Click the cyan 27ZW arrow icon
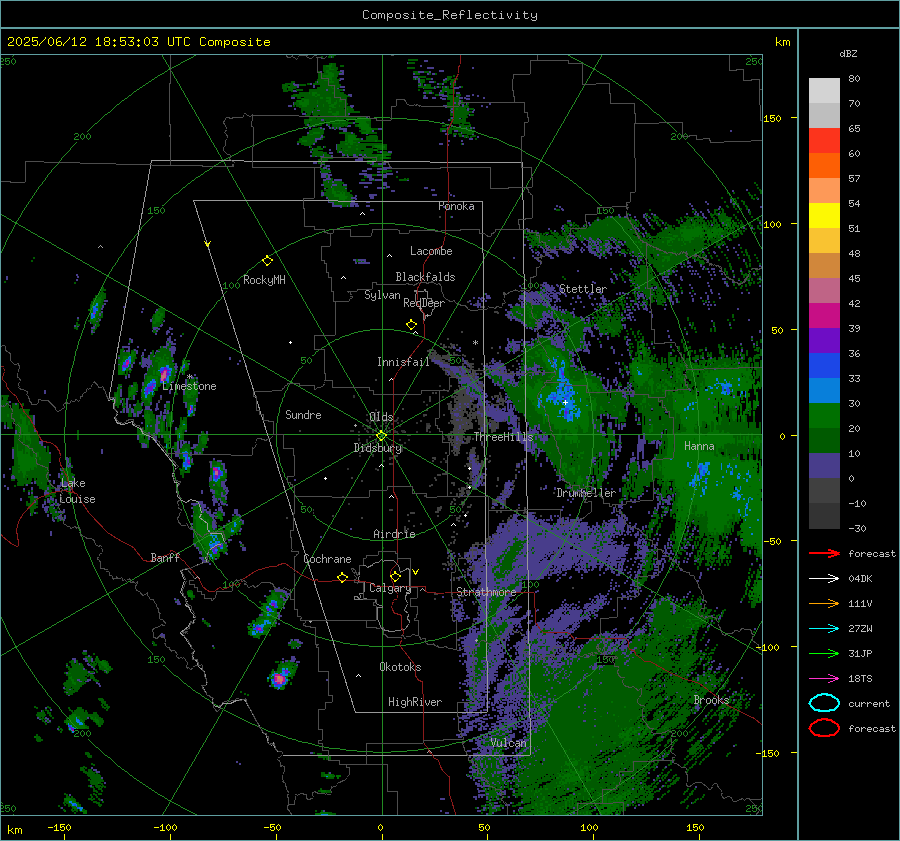 824,629
